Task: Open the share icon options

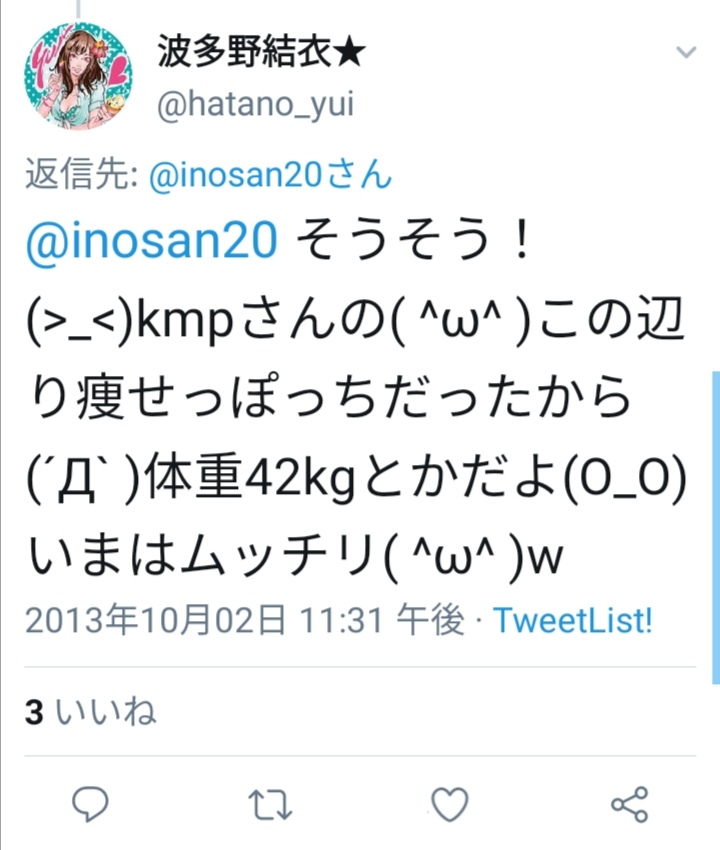Action: point(629,804)
